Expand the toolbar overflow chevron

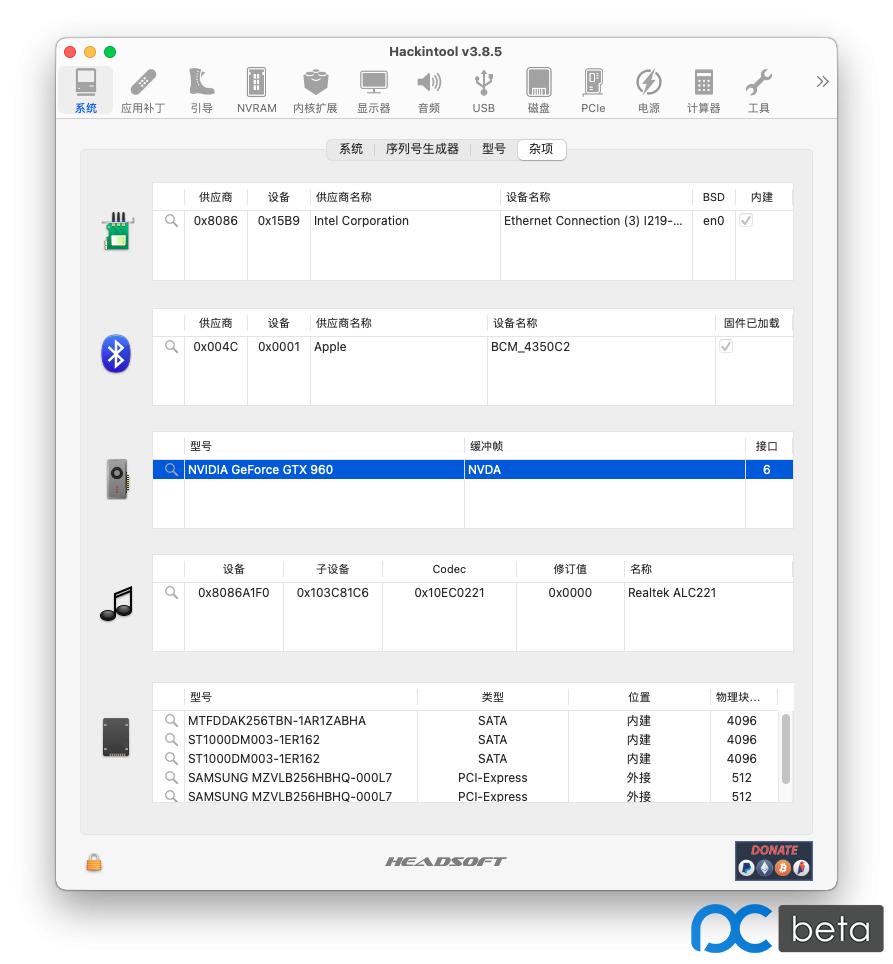pyautogui.click(x=821, y=81)
